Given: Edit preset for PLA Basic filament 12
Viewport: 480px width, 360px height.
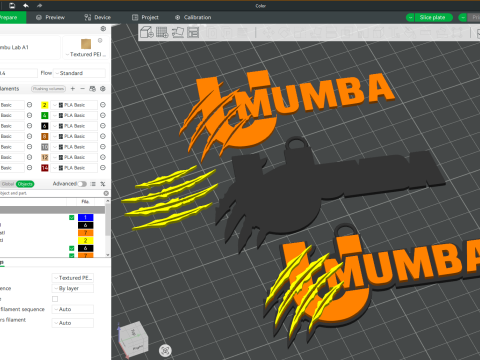Looking at the screenshot, I should pyautogui.click(x=103, y=157).
